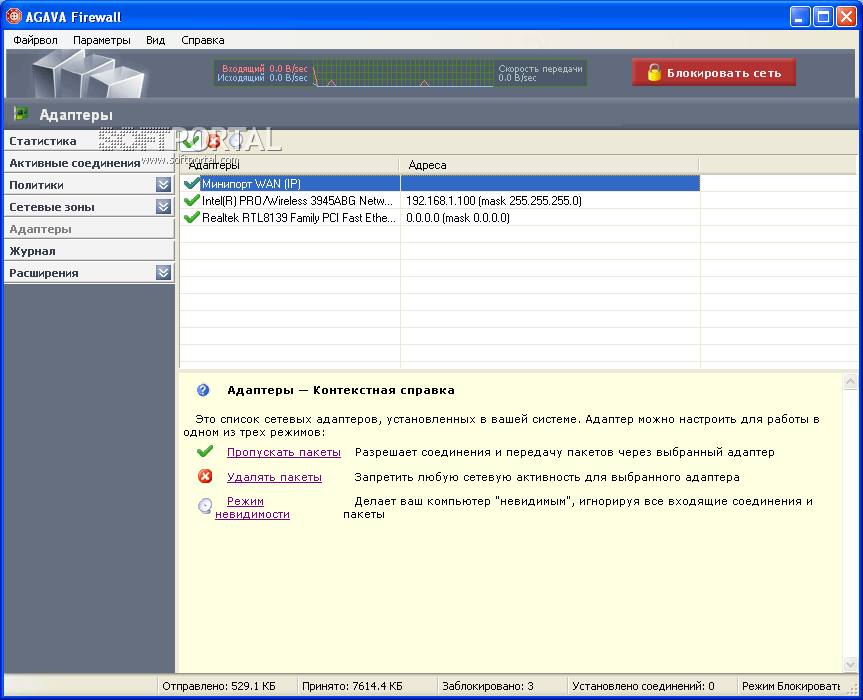Click the Скорость передачи readout
The width and height of the screenshot is (863, 700).
coord(540,73)
